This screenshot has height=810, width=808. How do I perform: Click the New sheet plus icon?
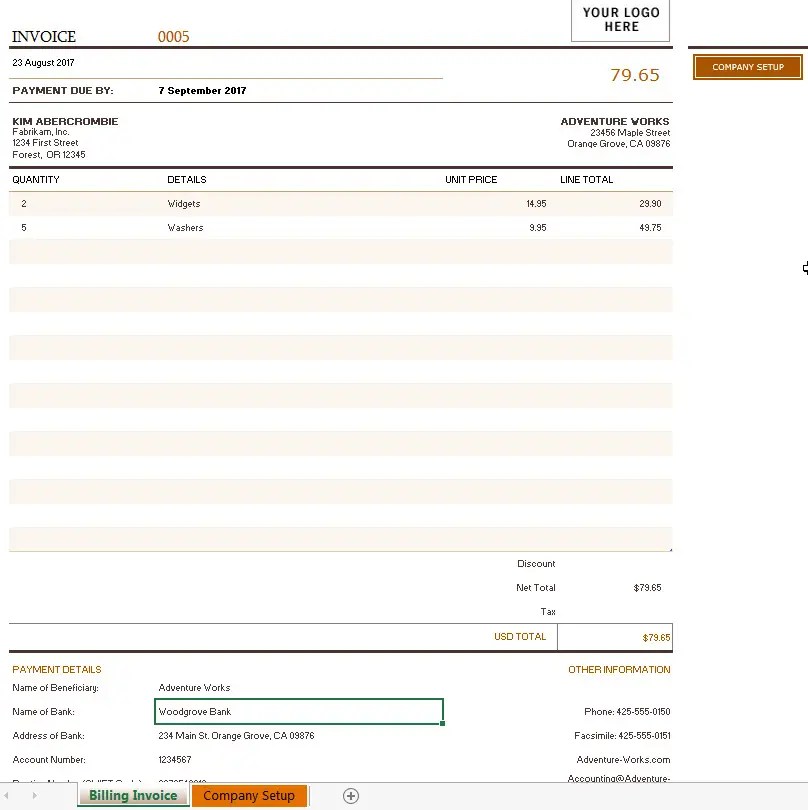click(350, 795)
